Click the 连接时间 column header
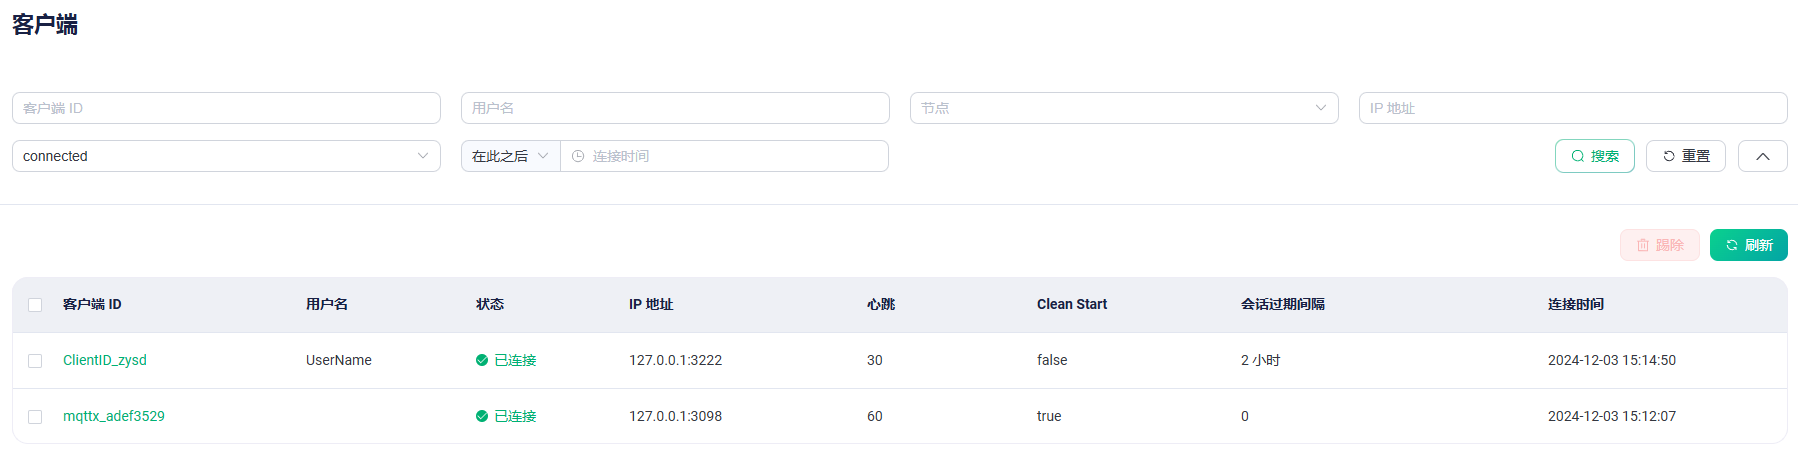This screenshot has width=1798, height=461. tap(1576, 304)
